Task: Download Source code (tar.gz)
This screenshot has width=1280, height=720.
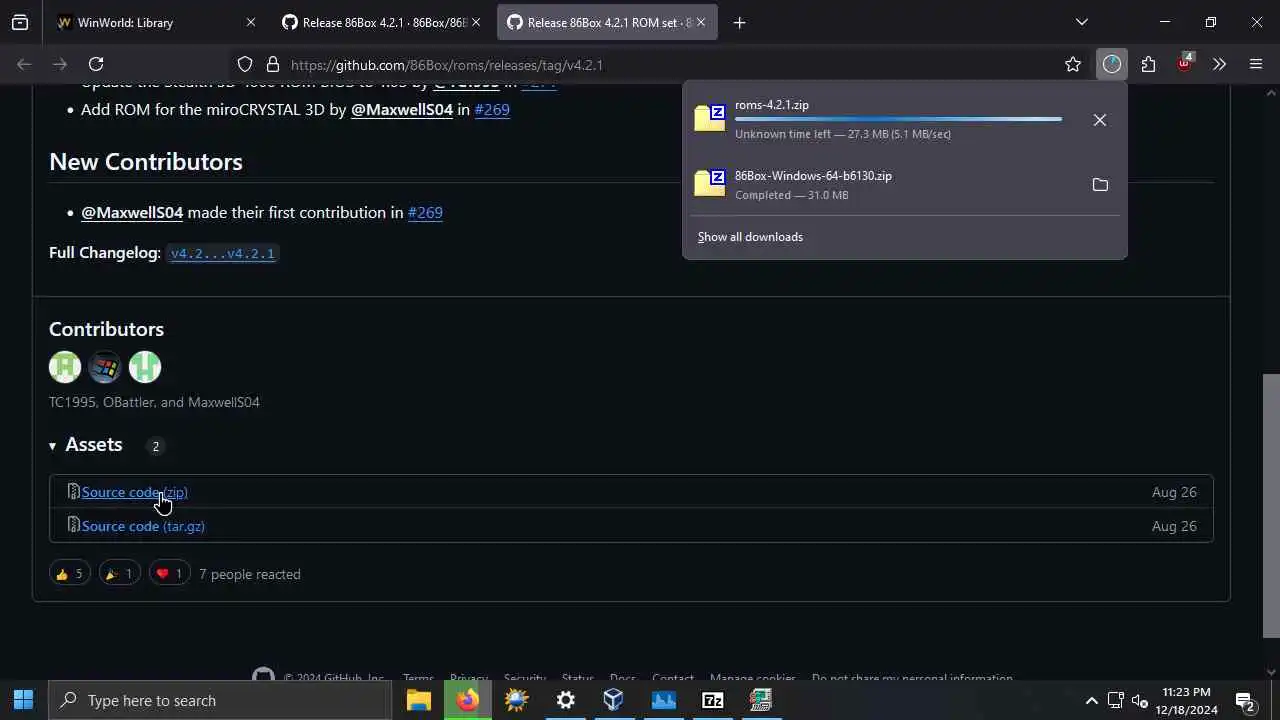Action: pos(143,526)
